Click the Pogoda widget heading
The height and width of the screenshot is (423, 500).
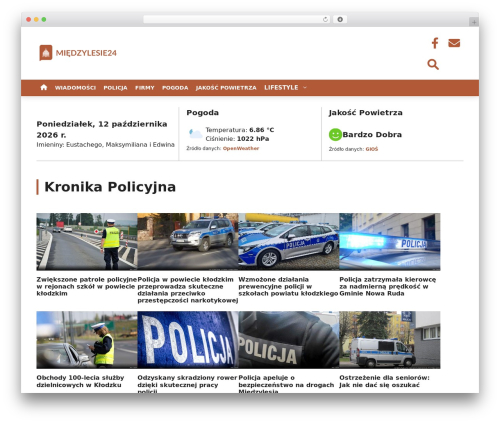(x=202, y=113)
